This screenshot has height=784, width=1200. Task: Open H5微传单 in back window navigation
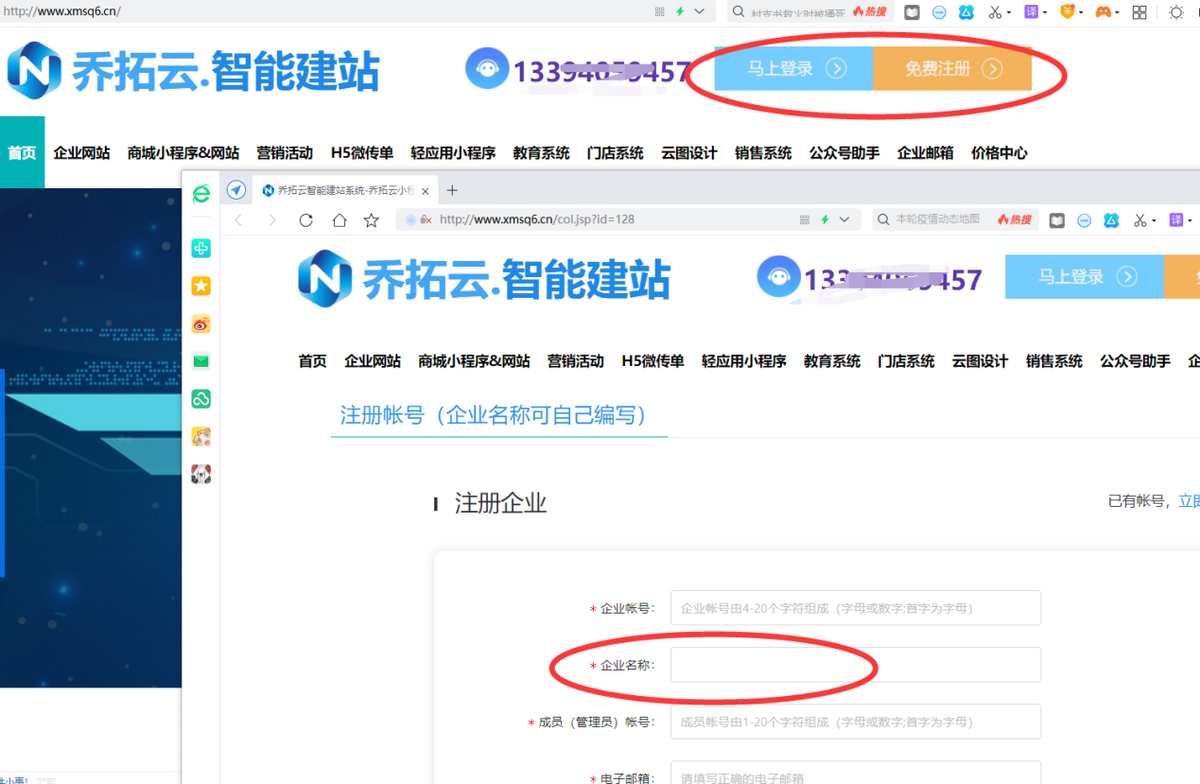click(362, 153)
